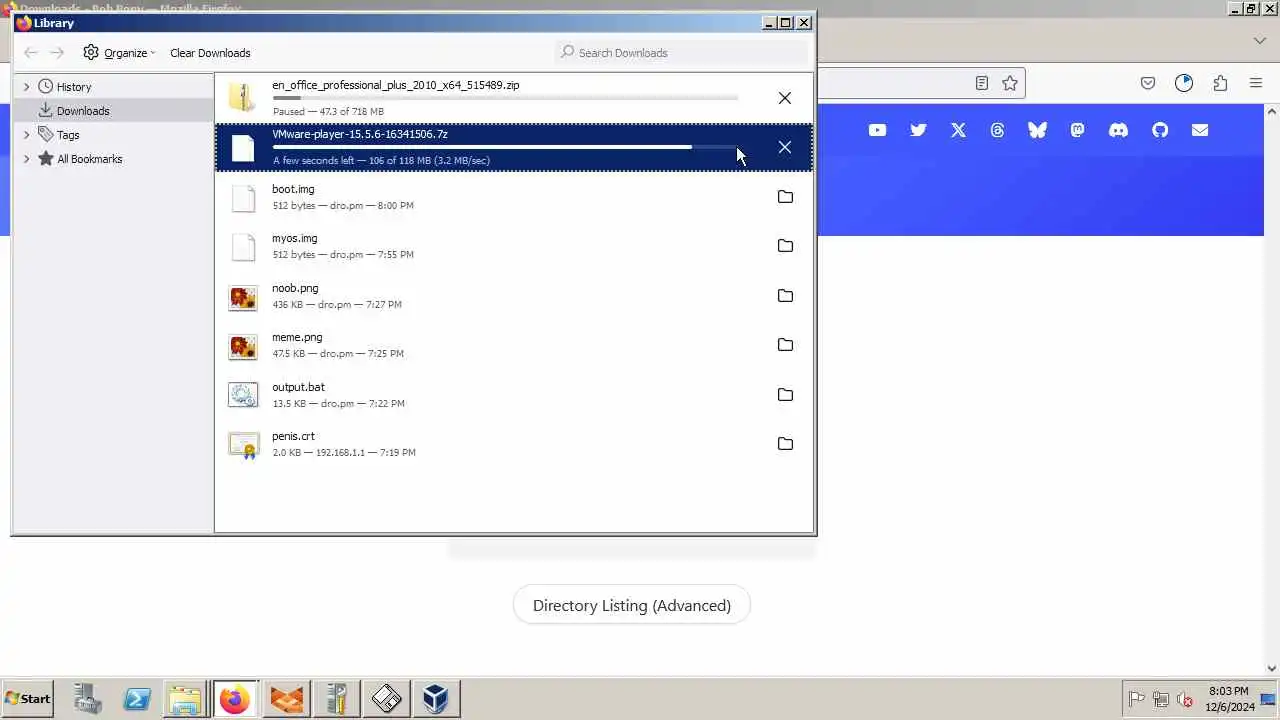
Task: Open the floppy disk taskbar app
Action: pos(386,699)
